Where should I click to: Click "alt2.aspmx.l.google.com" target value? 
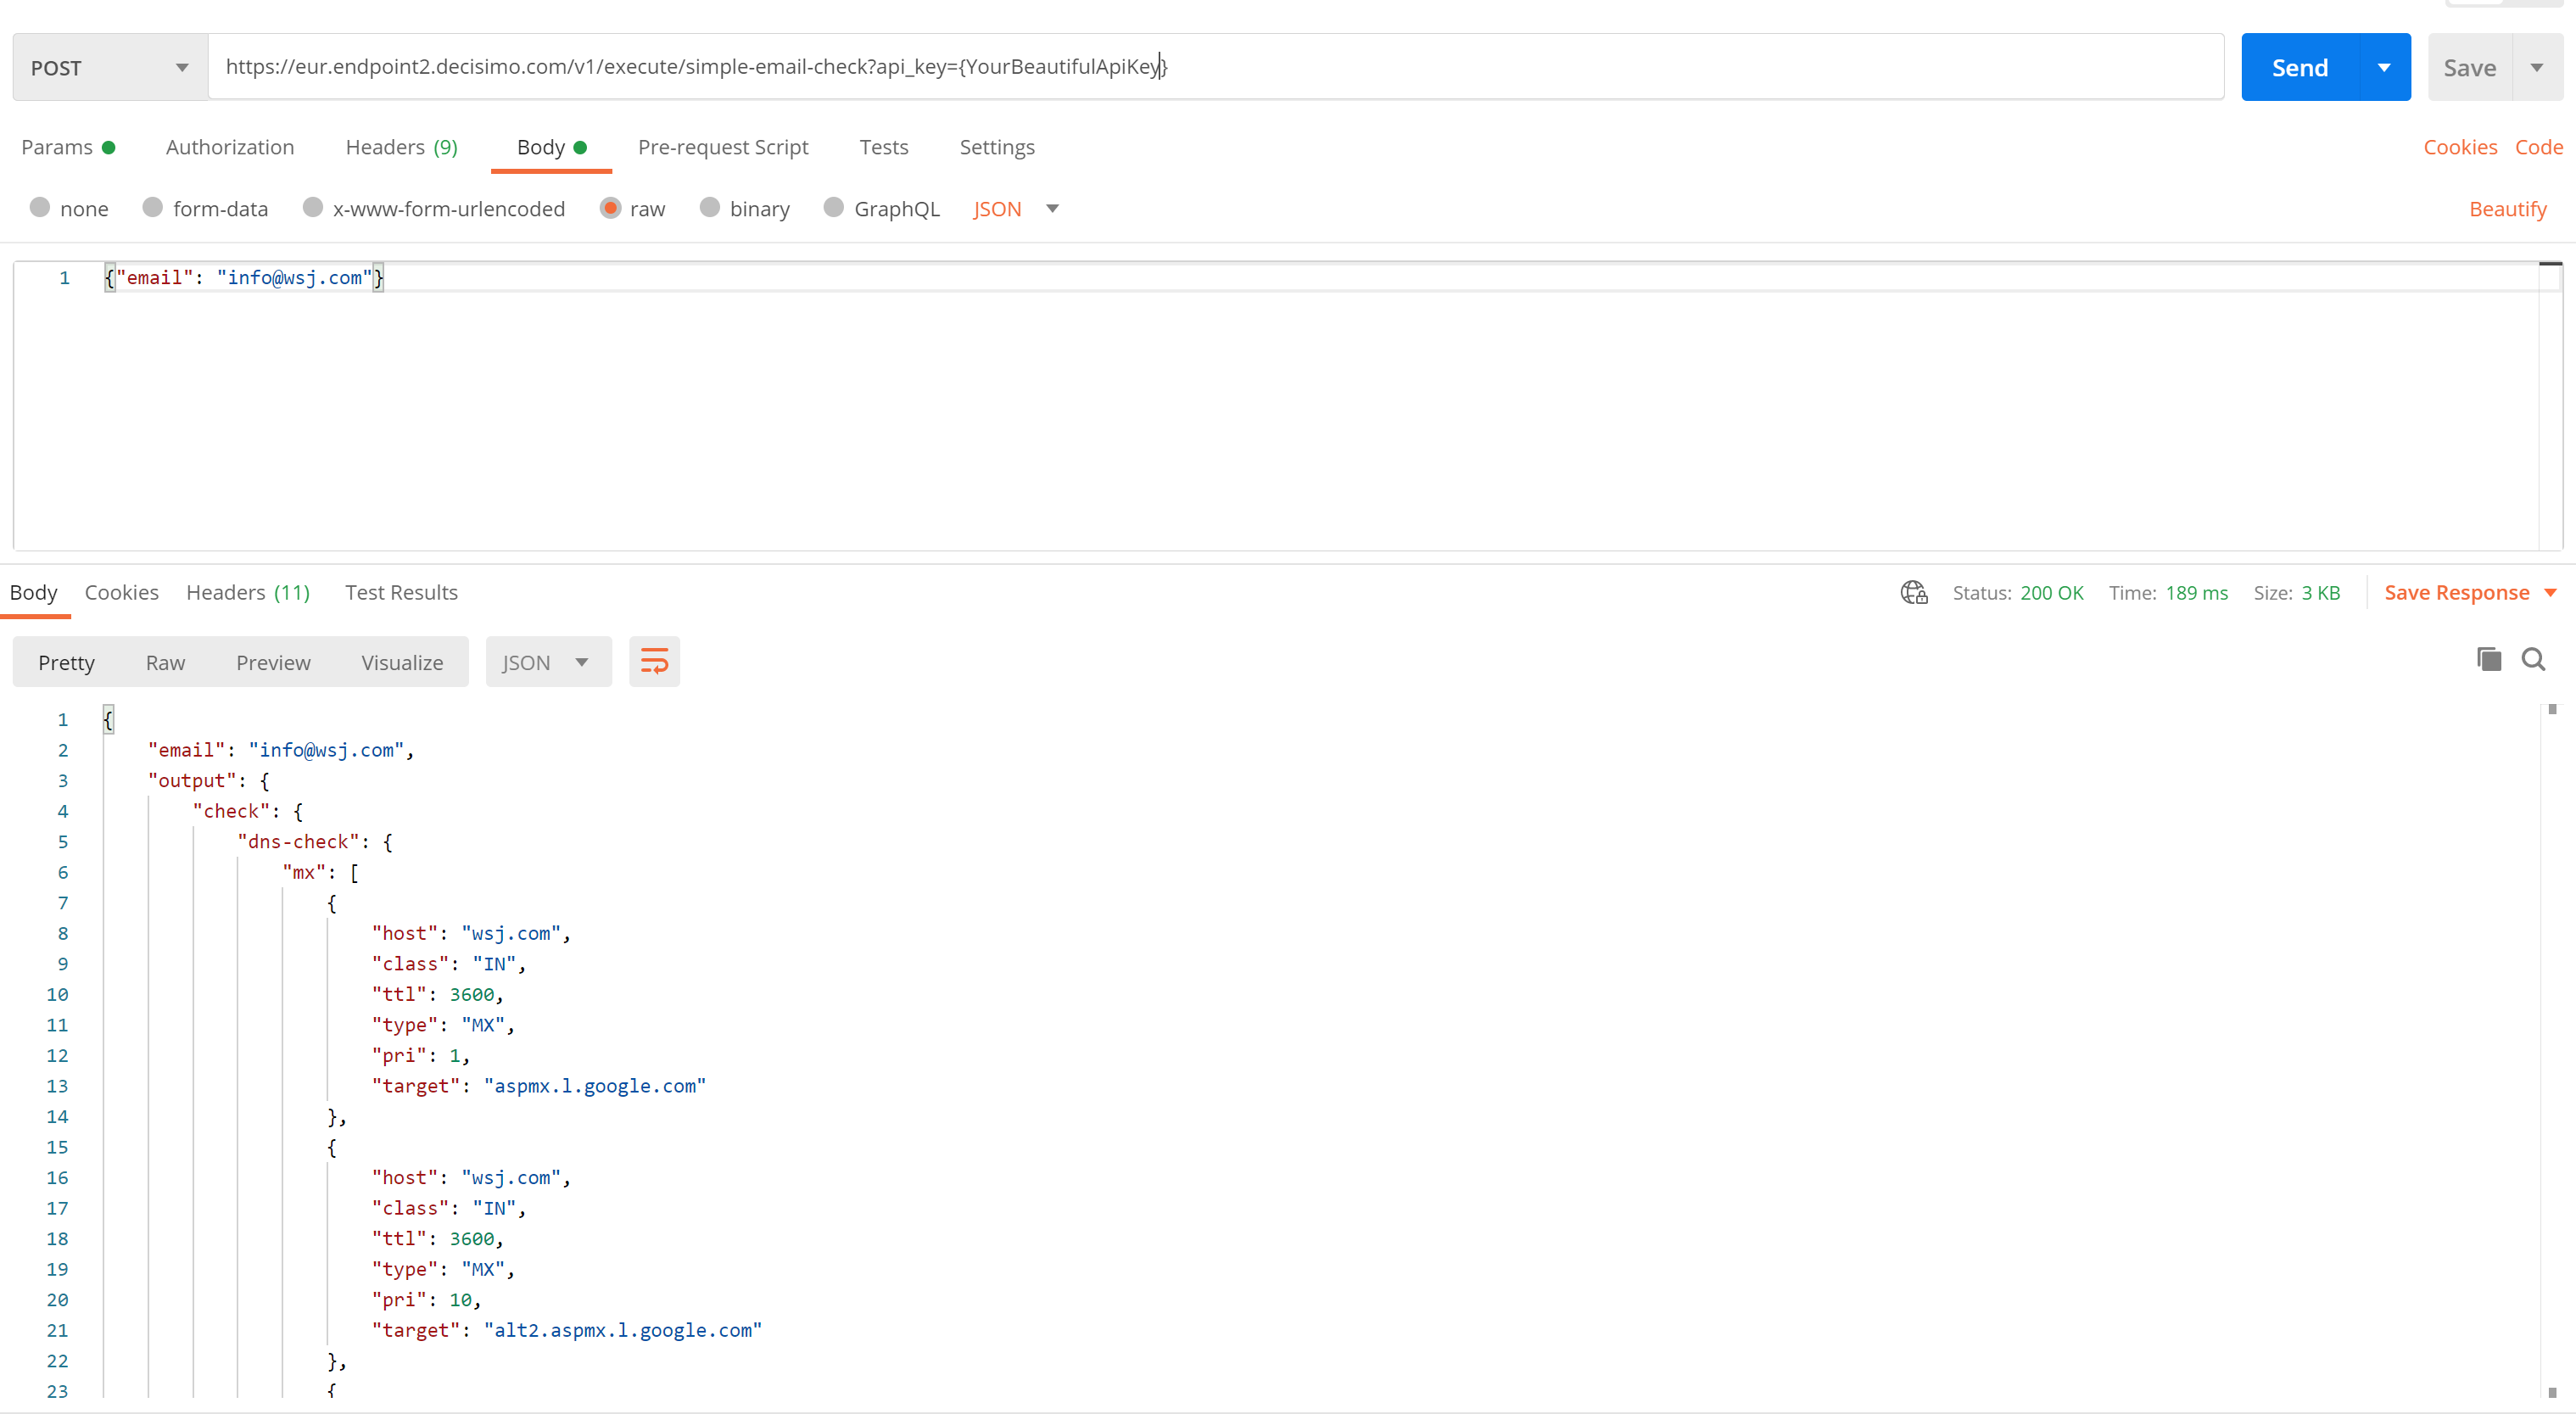coord(623,1330)
